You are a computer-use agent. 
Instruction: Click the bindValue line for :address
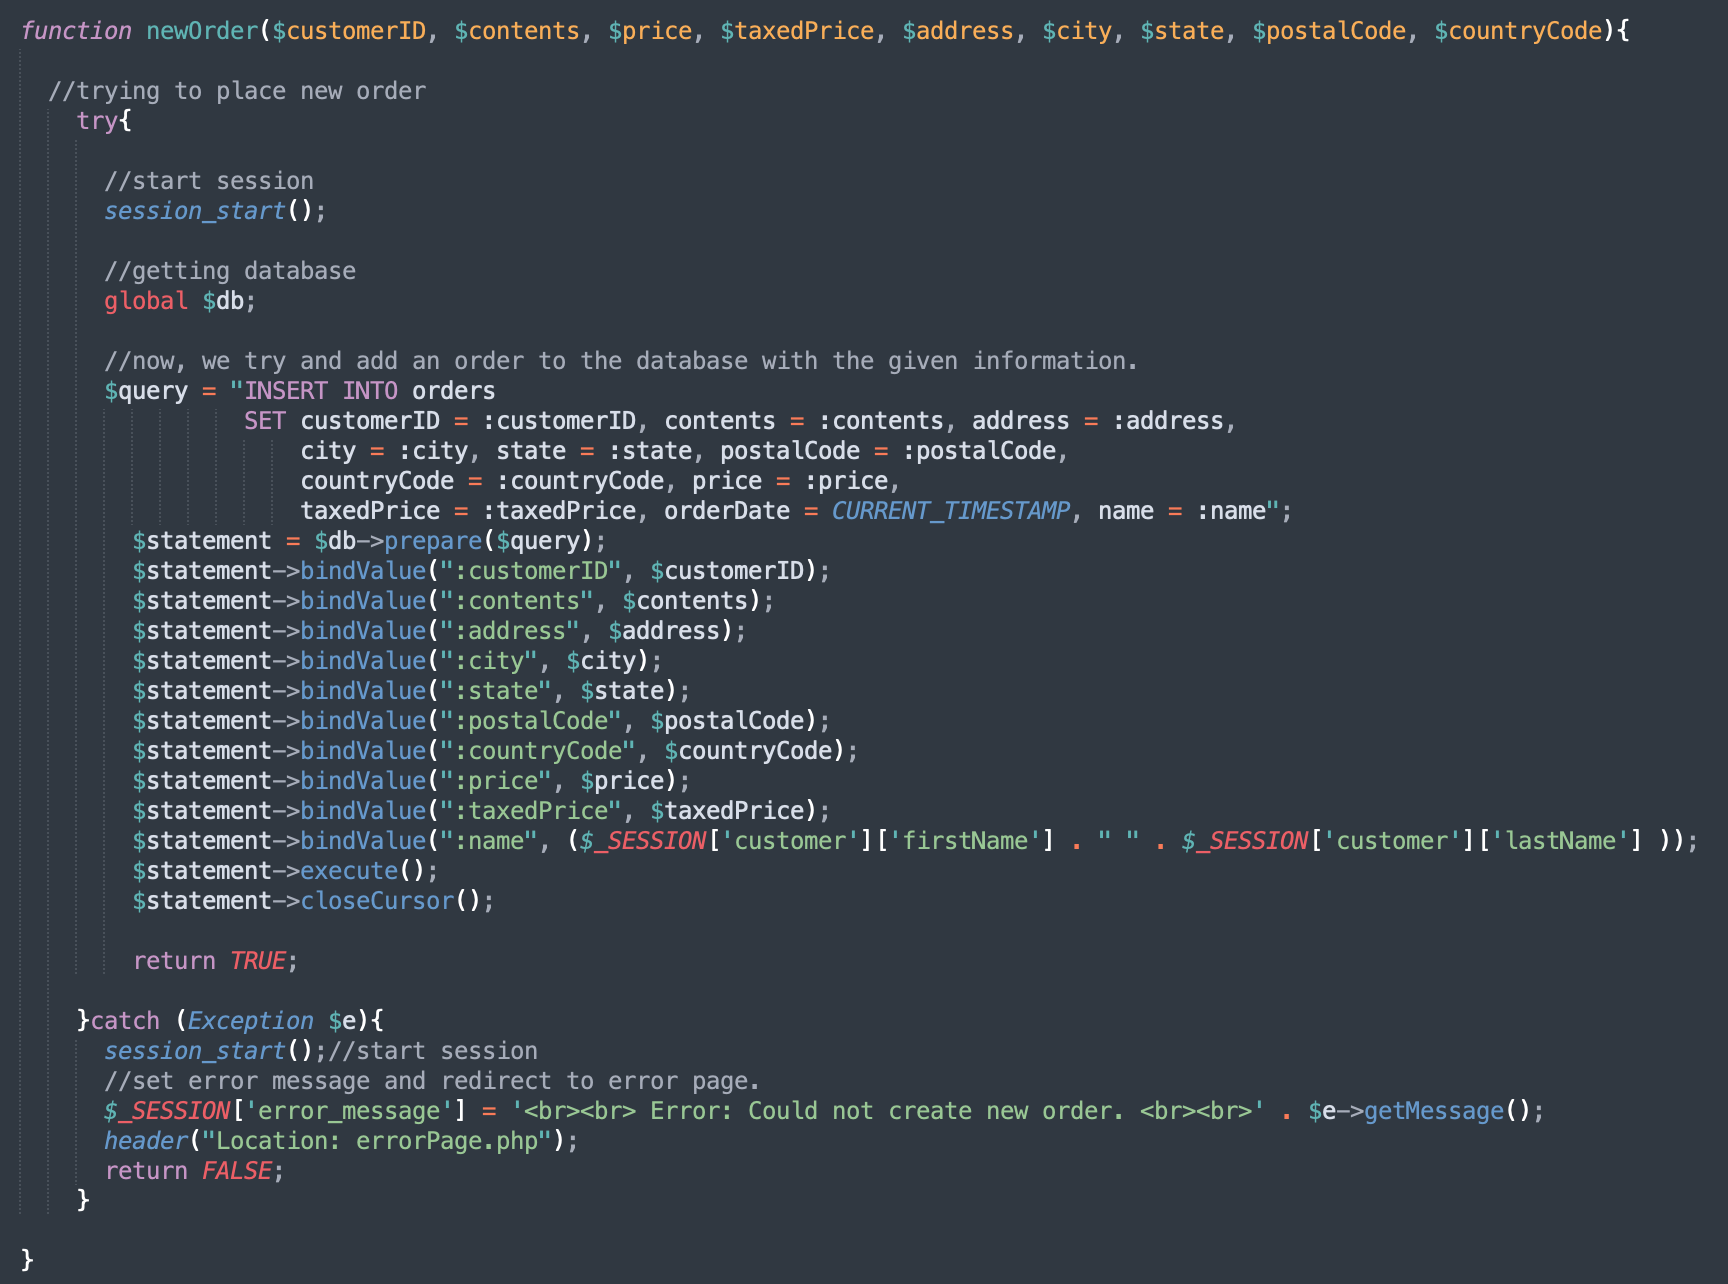click(439, 631)
